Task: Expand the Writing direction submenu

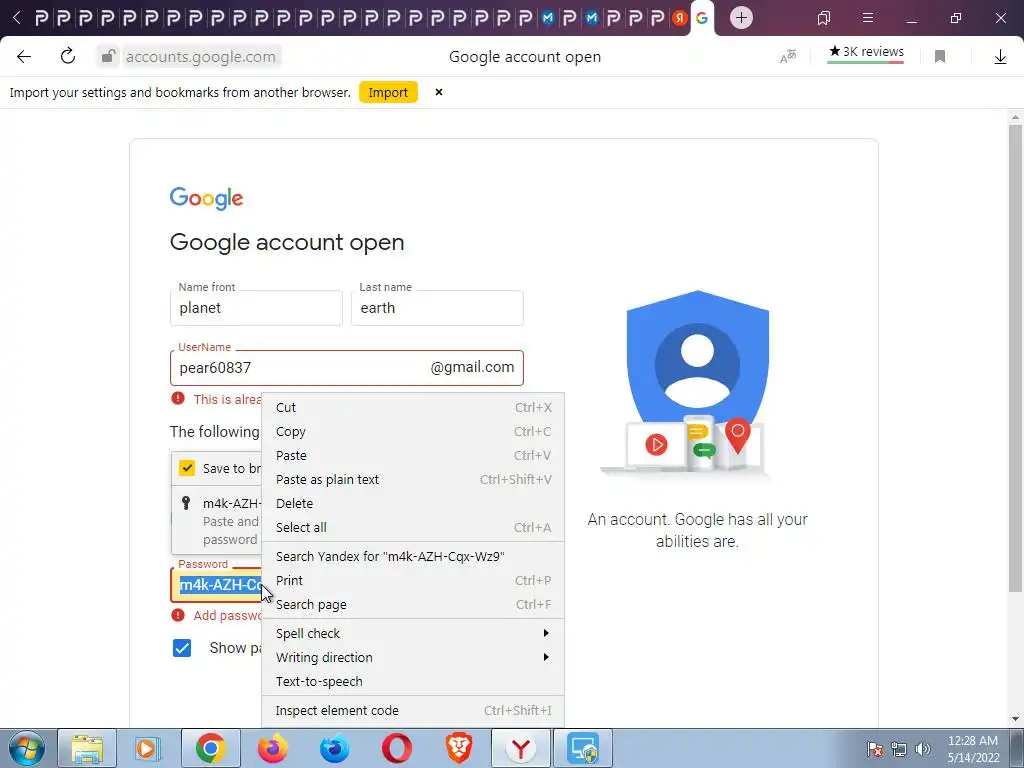Action: (x=413, y=658)
